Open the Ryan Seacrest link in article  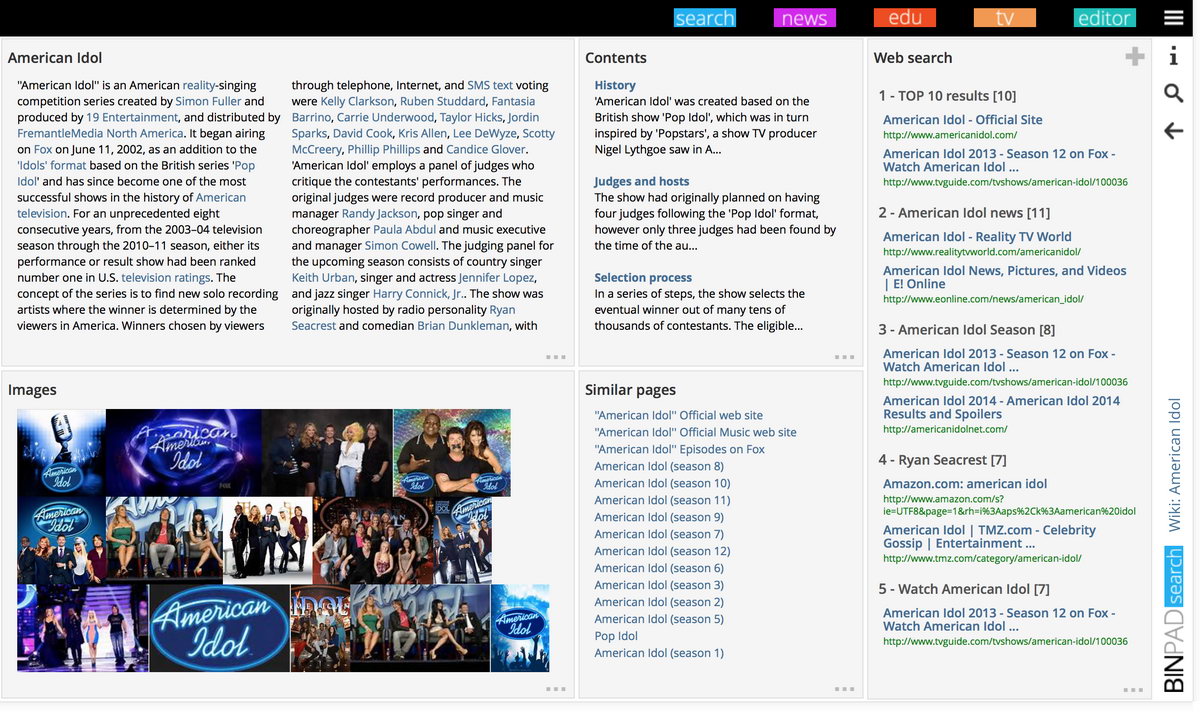(404, 318)
